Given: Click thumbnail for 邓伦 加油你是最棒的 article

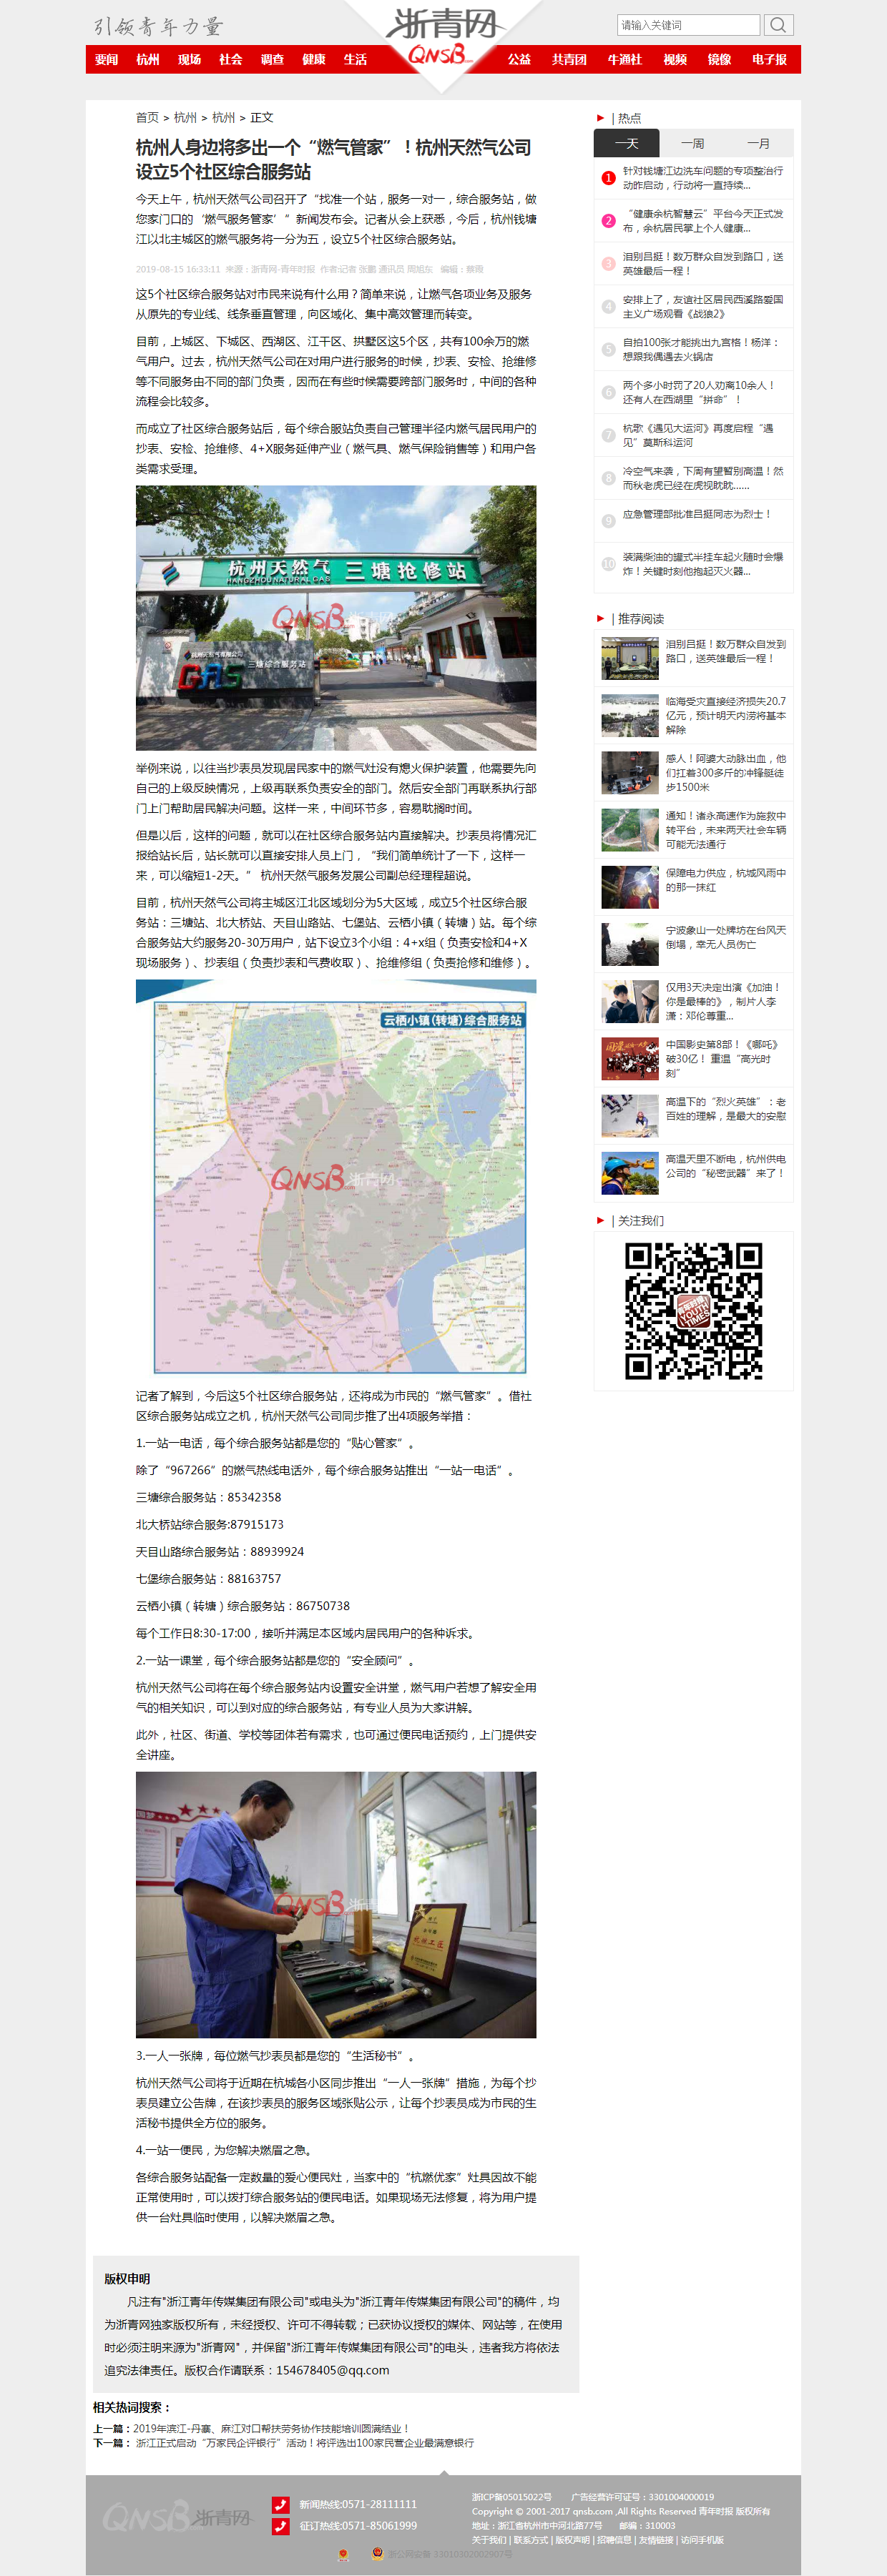Looking at the screenshot, I should (x=630, y=1002).
